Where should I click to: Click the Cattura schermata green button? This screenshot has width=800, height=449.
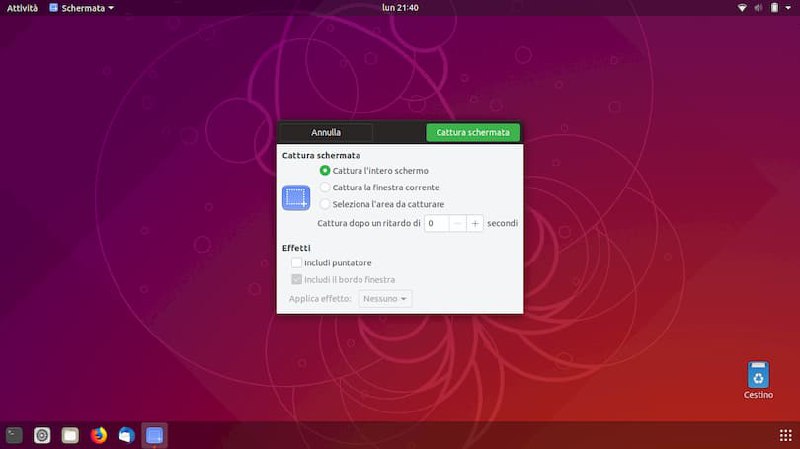click(x=473, y=132)
